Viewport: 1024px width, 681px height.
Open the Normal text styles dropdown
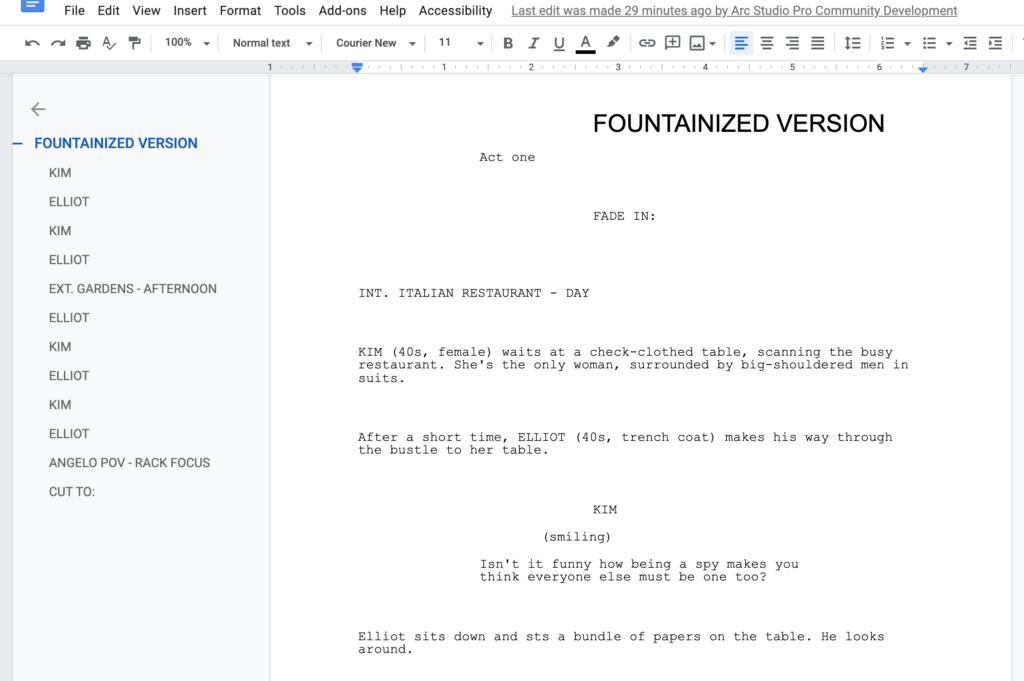tap(270, 43)
